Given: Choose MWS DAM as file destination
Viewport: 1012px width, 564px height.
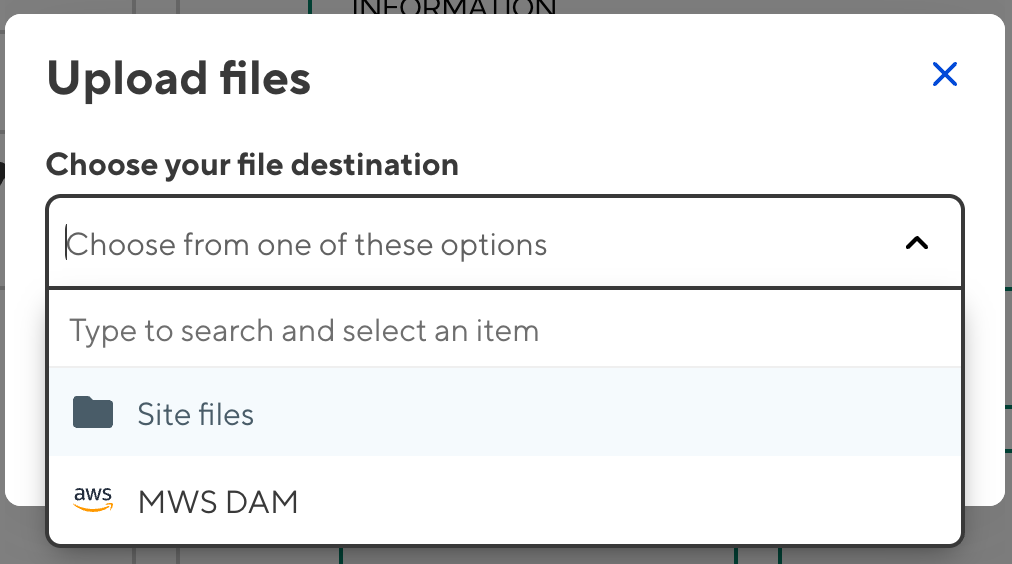Looking at the screenshot, I should click(x=505, y=500).
